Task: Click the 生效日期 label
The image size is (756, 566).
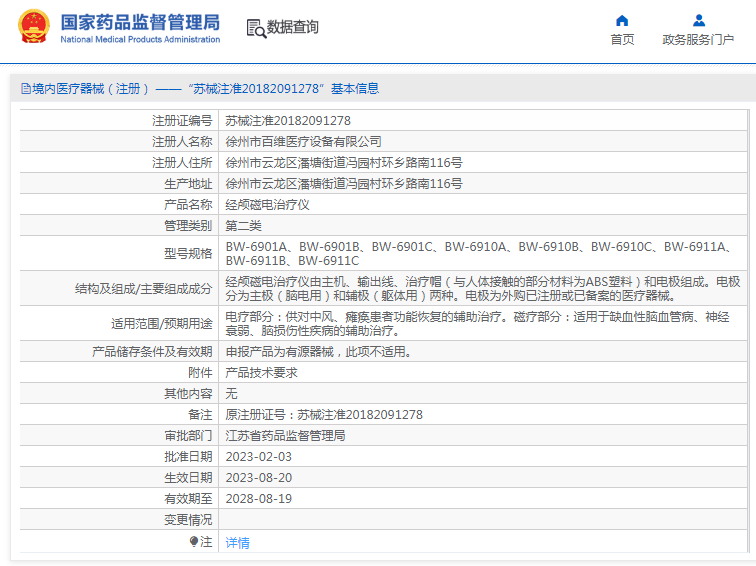Action: coord(188,478)
